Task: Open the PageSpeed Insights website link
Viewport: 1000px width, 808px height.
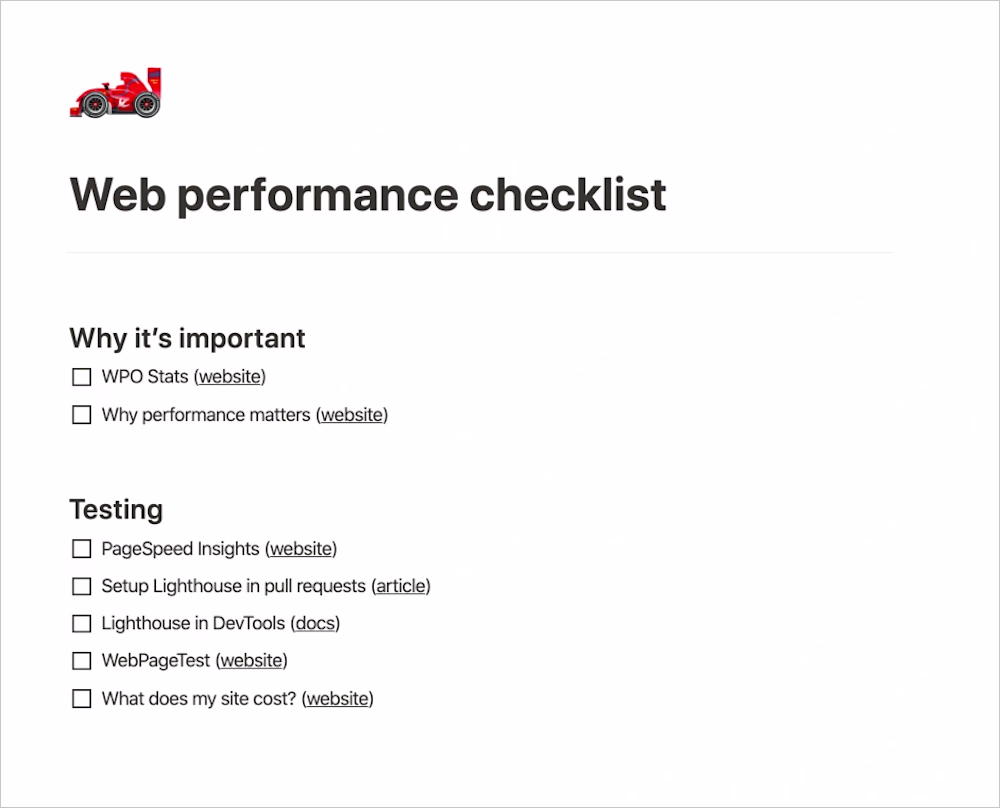Action: tap(301, 549)
